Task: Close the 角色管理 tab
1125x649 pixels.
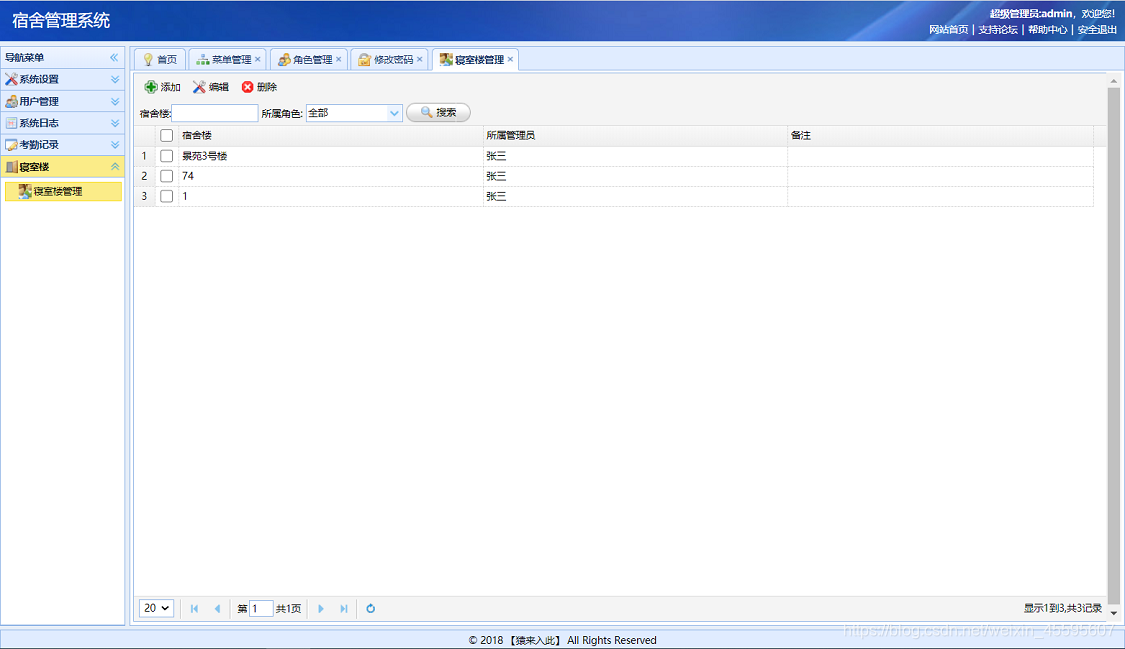Action: click(x=339, y=59)
